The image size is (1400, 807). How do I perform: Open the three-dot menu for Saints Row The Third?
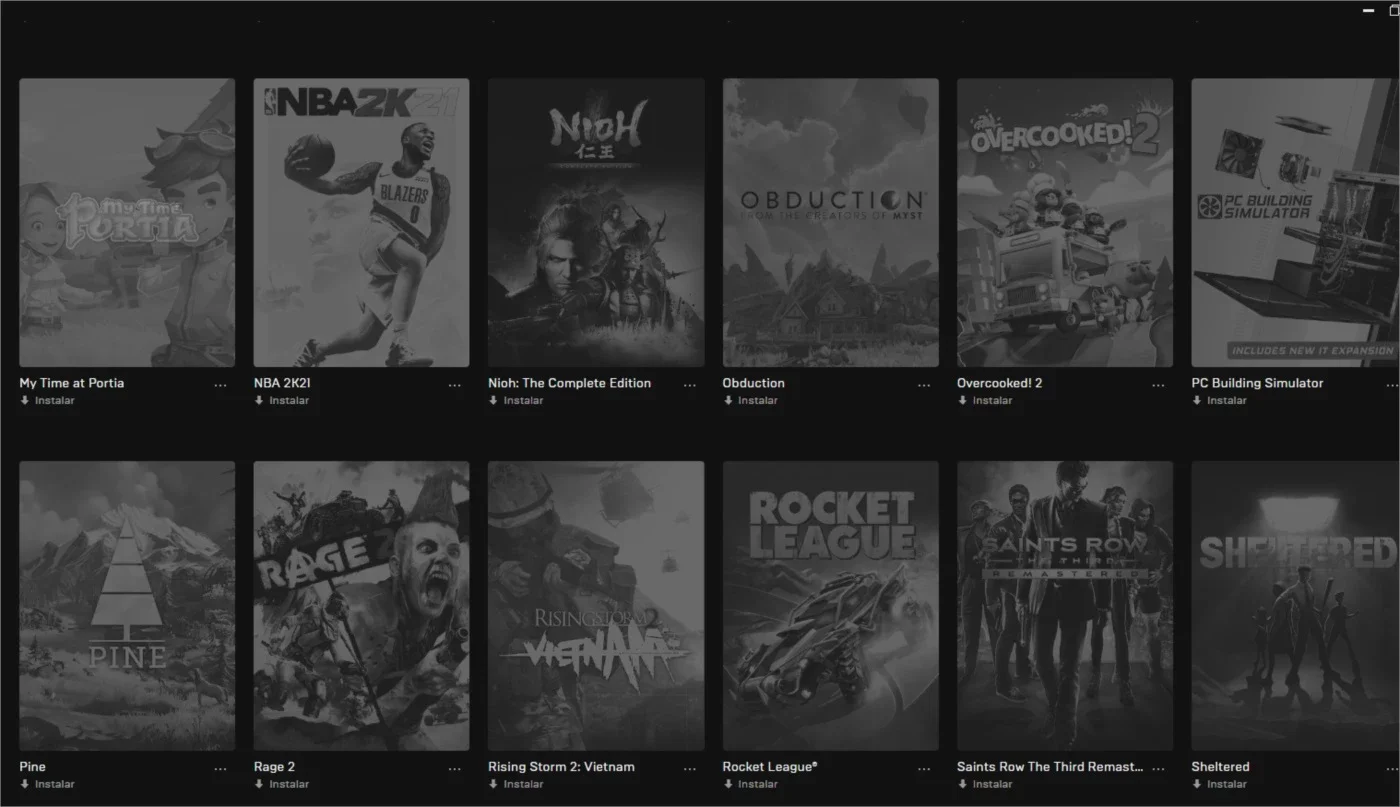point(1159,769)
